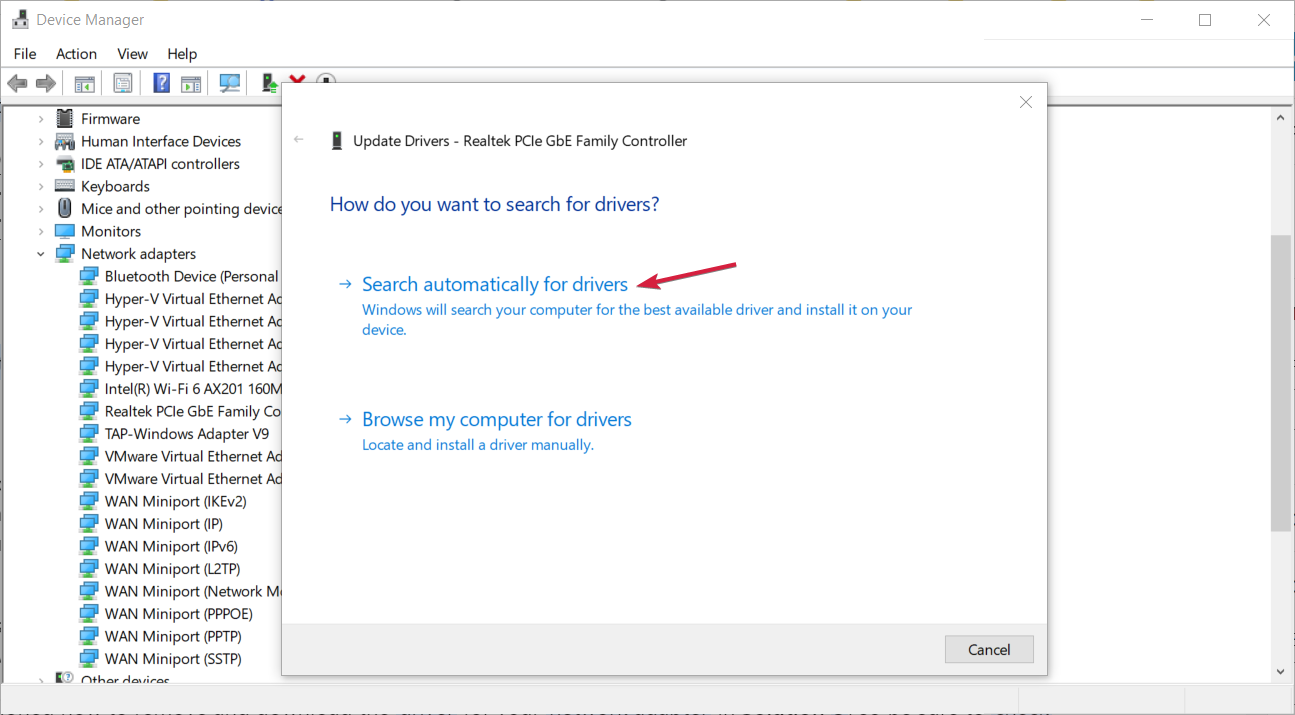Expand the Human Interface Devices node

[41, 141]
